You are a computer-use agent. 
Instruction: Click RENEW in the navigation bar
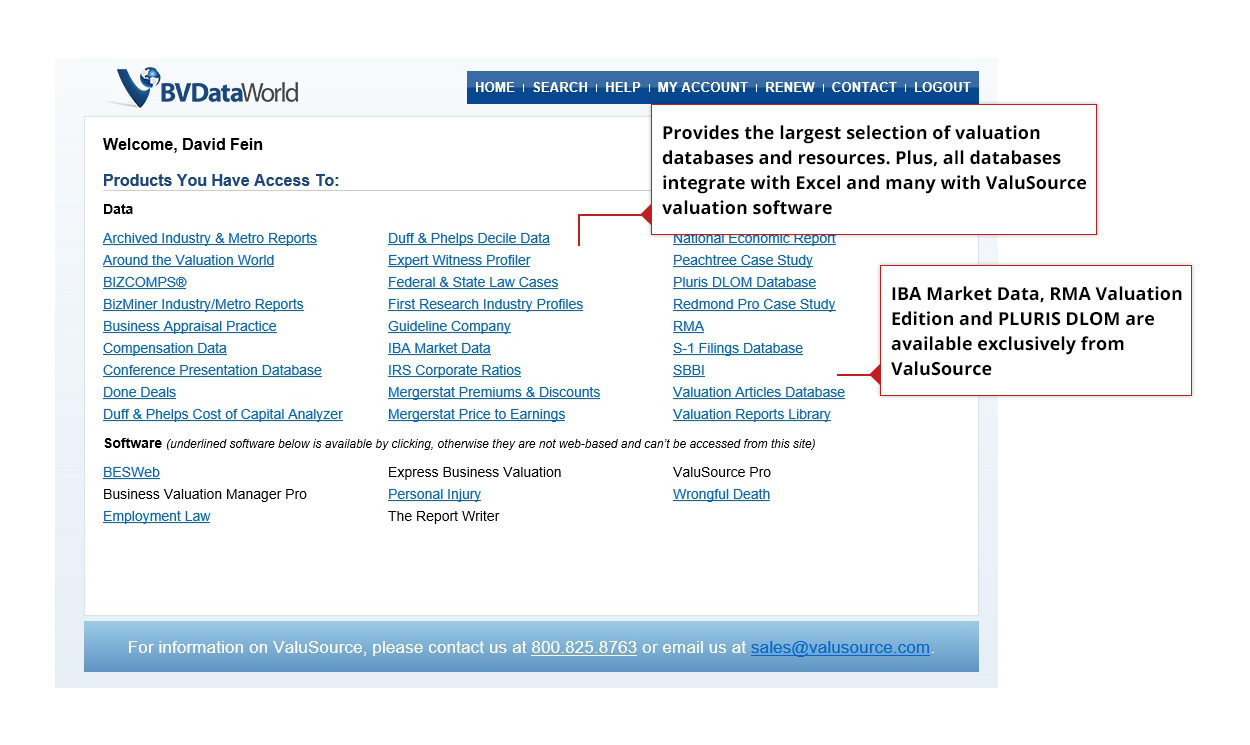790,87
